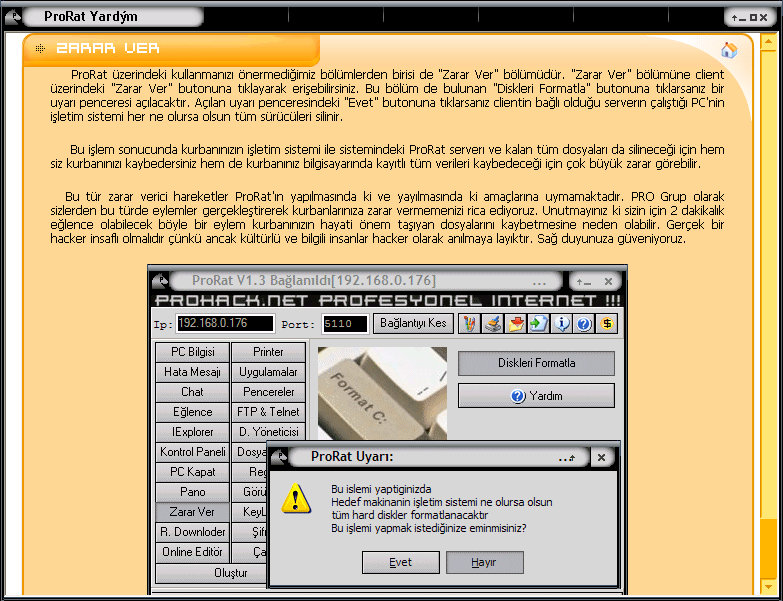Click the colored pencils toolbar icon
Viewport: 783px width, 601px height.
coord(470,323)
